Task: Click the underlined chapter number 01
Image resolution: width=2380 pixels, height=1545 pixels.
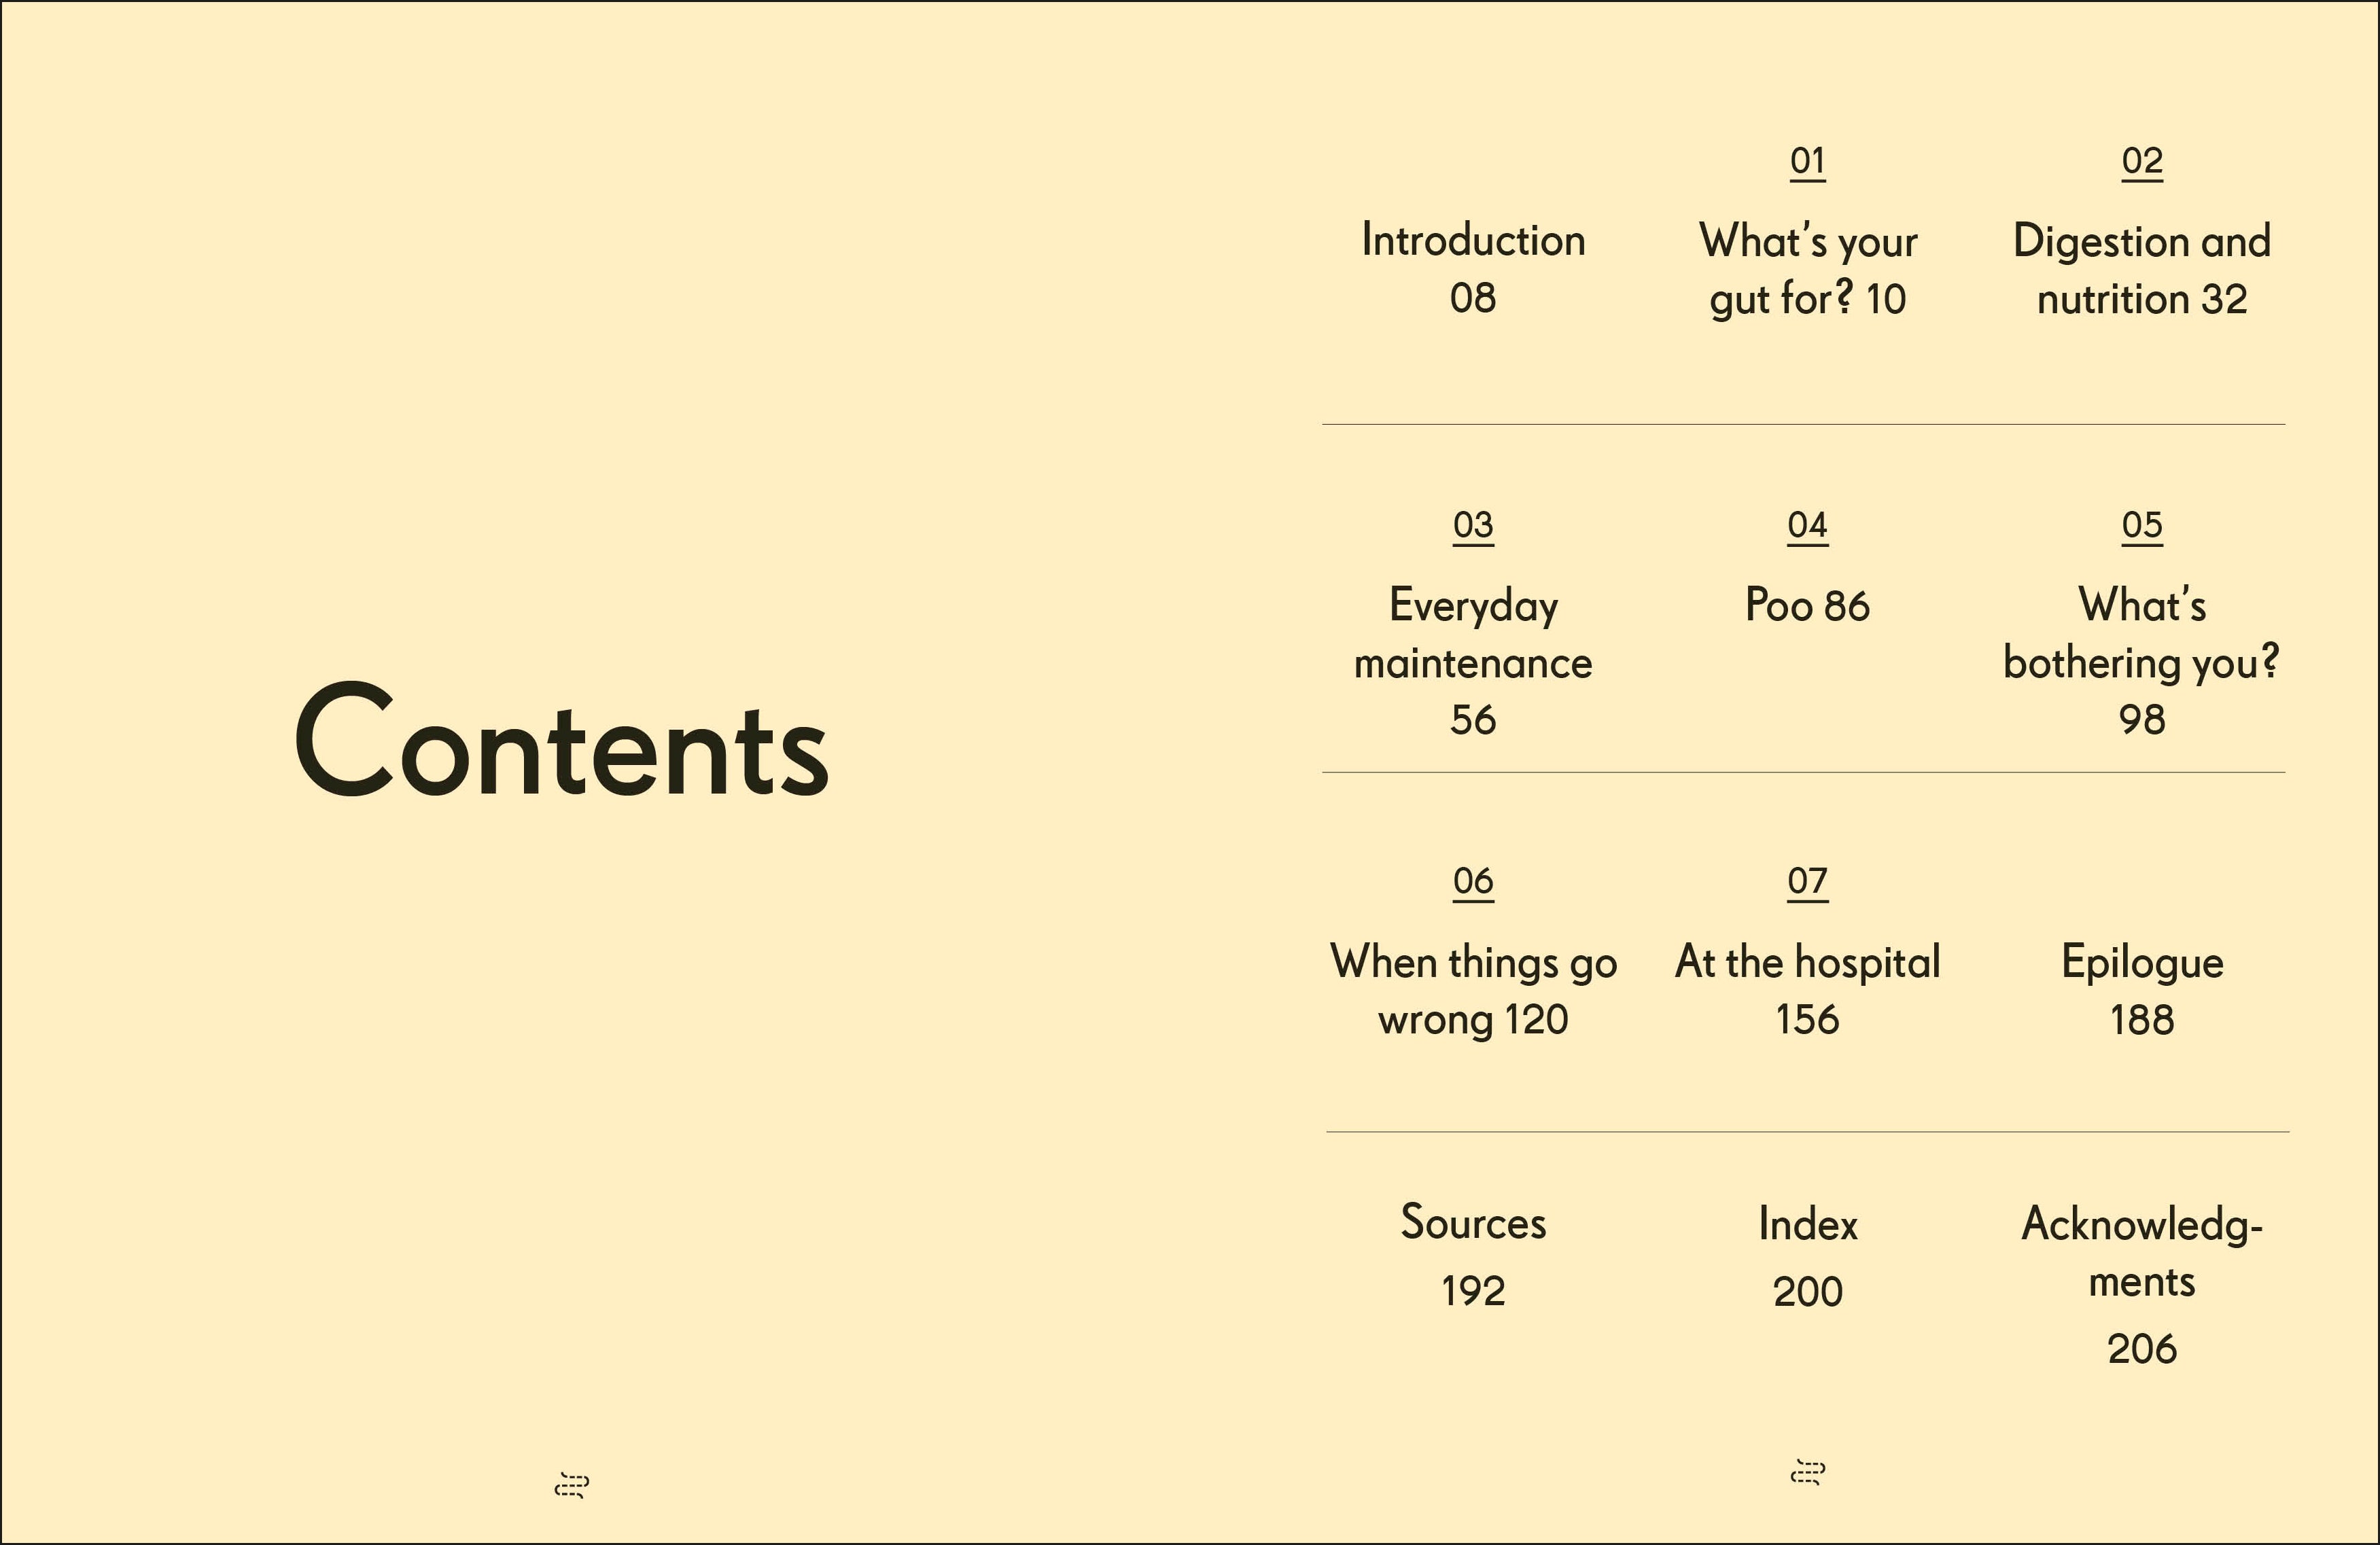Action: coord(1808,161)
